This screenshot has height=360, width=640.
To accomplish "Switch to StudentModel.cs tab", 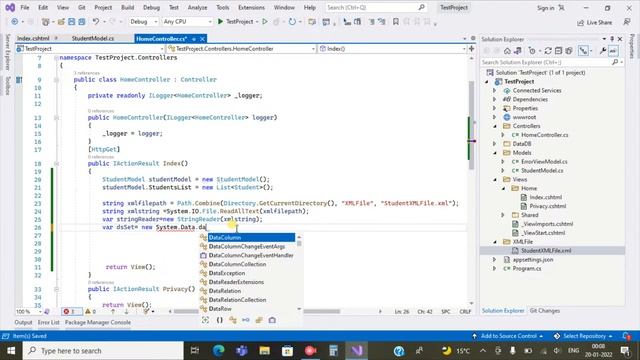I will [x=93, y=38].
